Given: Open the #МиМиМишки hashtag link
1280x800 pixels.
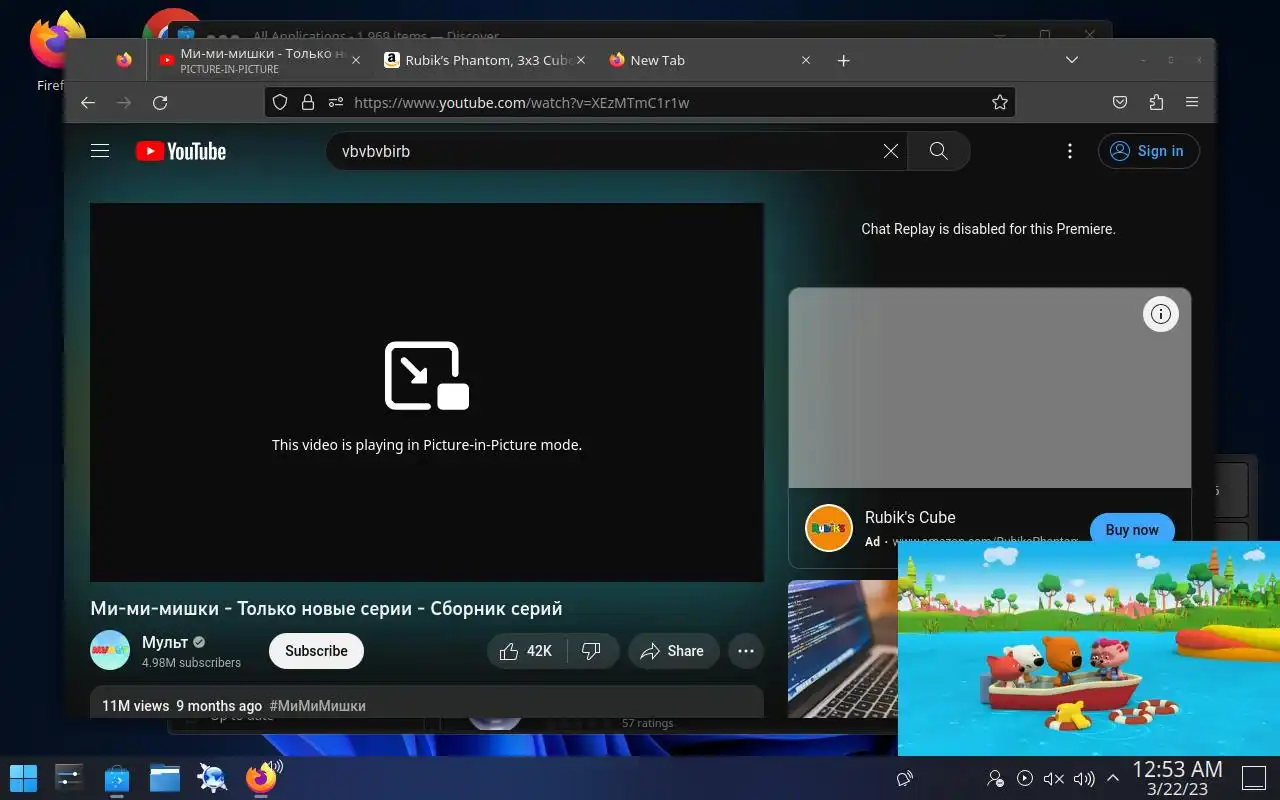Looking at the screenshot, I should [317, 706].
